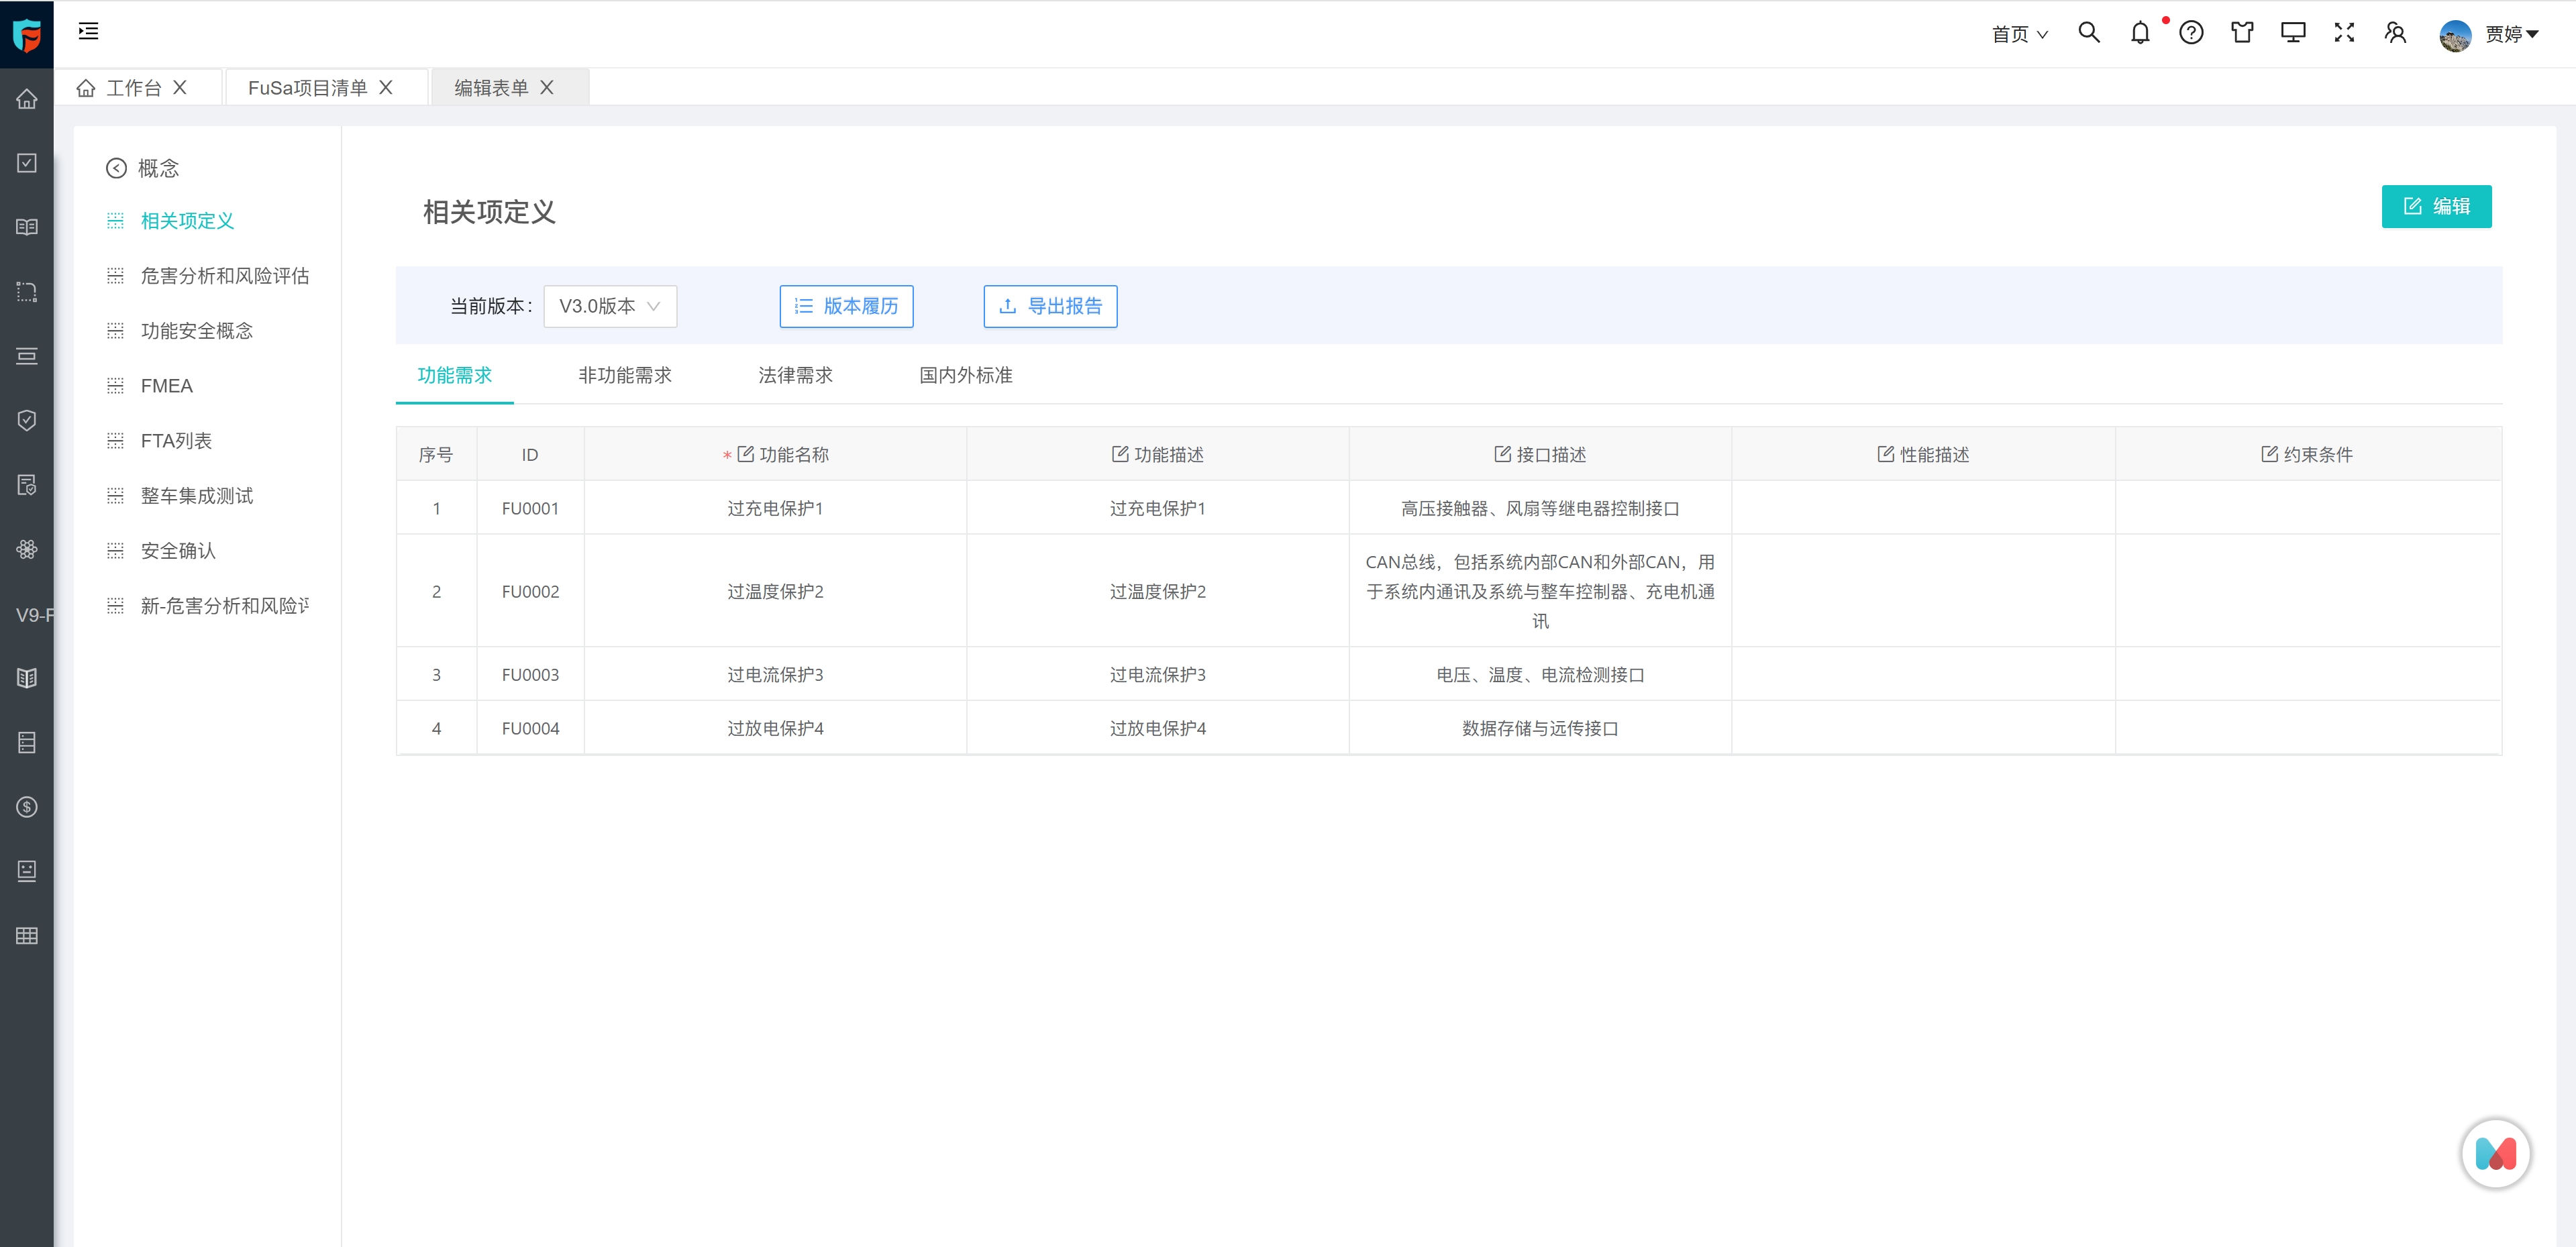This screenshot has width=2576, height=1247.
Task: Close the 工作台 tab
Action: (x=180, y=87)
